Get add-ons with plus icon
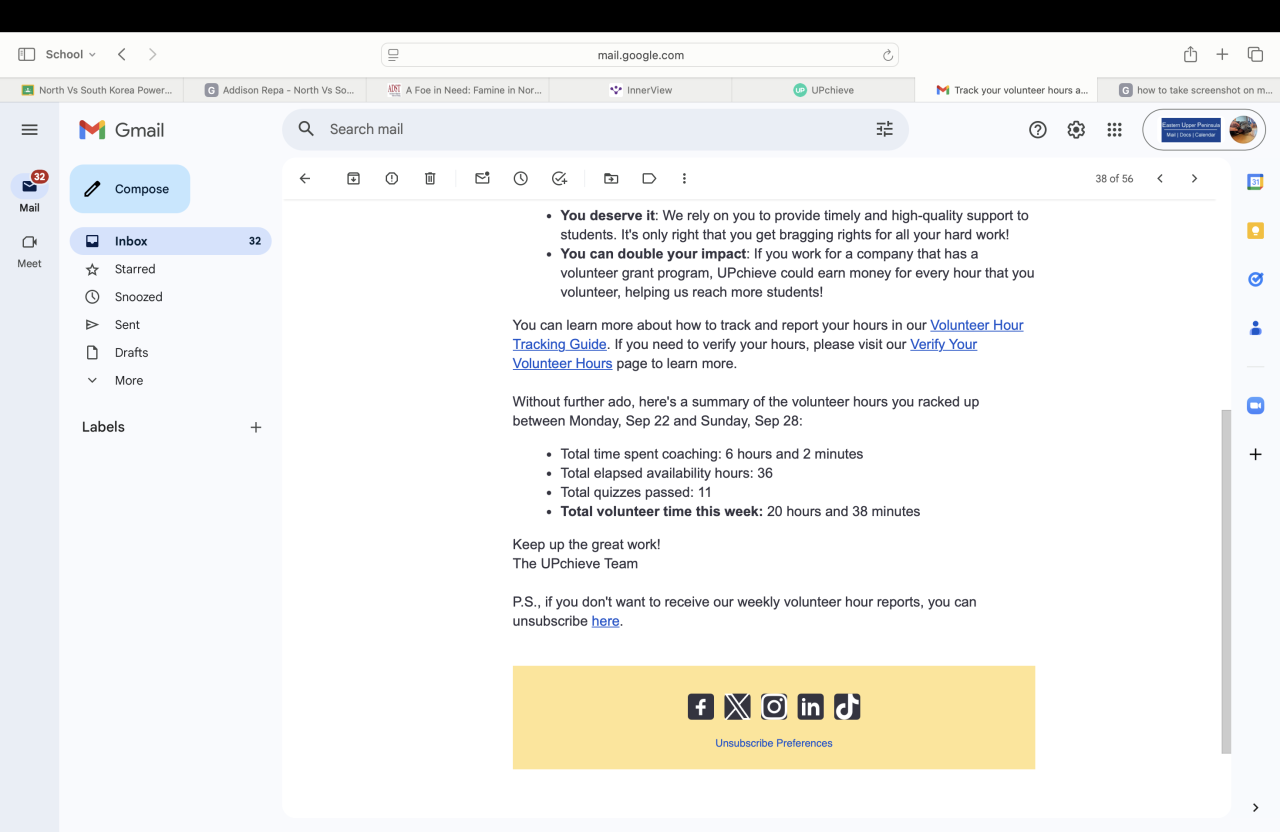1280x832 pixels. tap(1256, 455)
